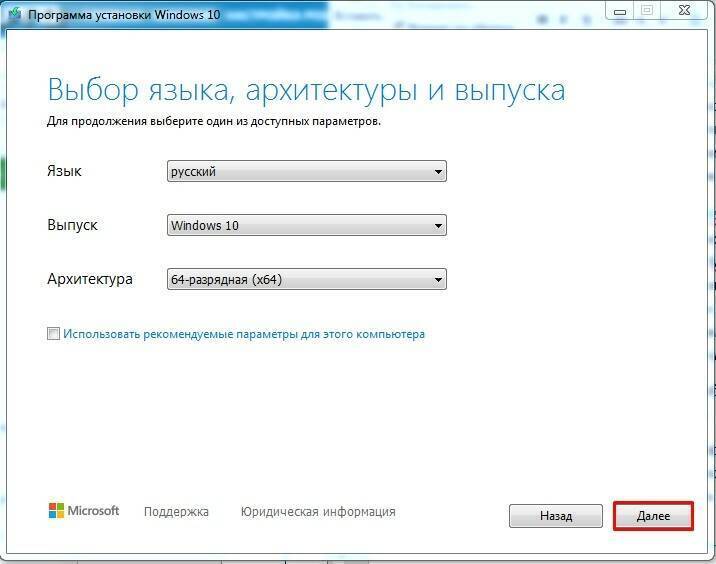Close the Windows 10 setup window
Viewport: 716px width, 564px height.
(x=684, y=10)
